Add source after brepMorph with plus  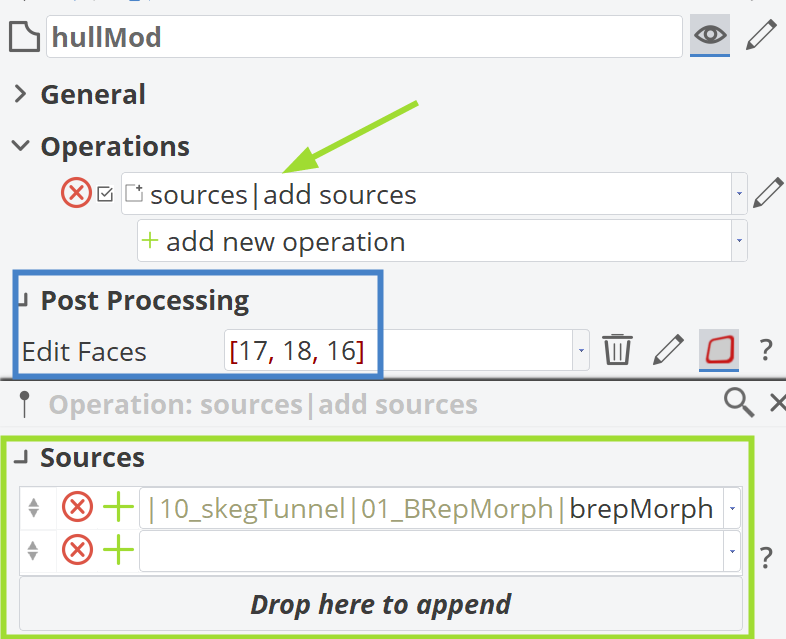(118, 507)
